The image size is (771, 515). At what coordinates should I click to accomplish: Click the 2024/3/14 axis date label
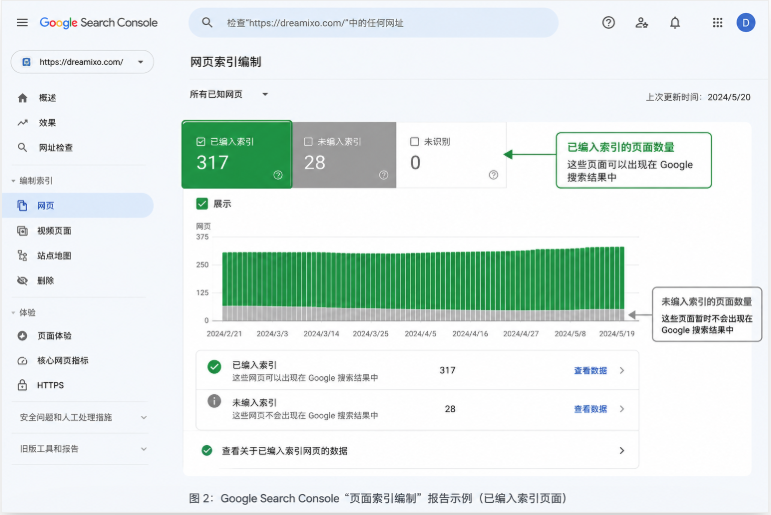[x=321, y=333]
